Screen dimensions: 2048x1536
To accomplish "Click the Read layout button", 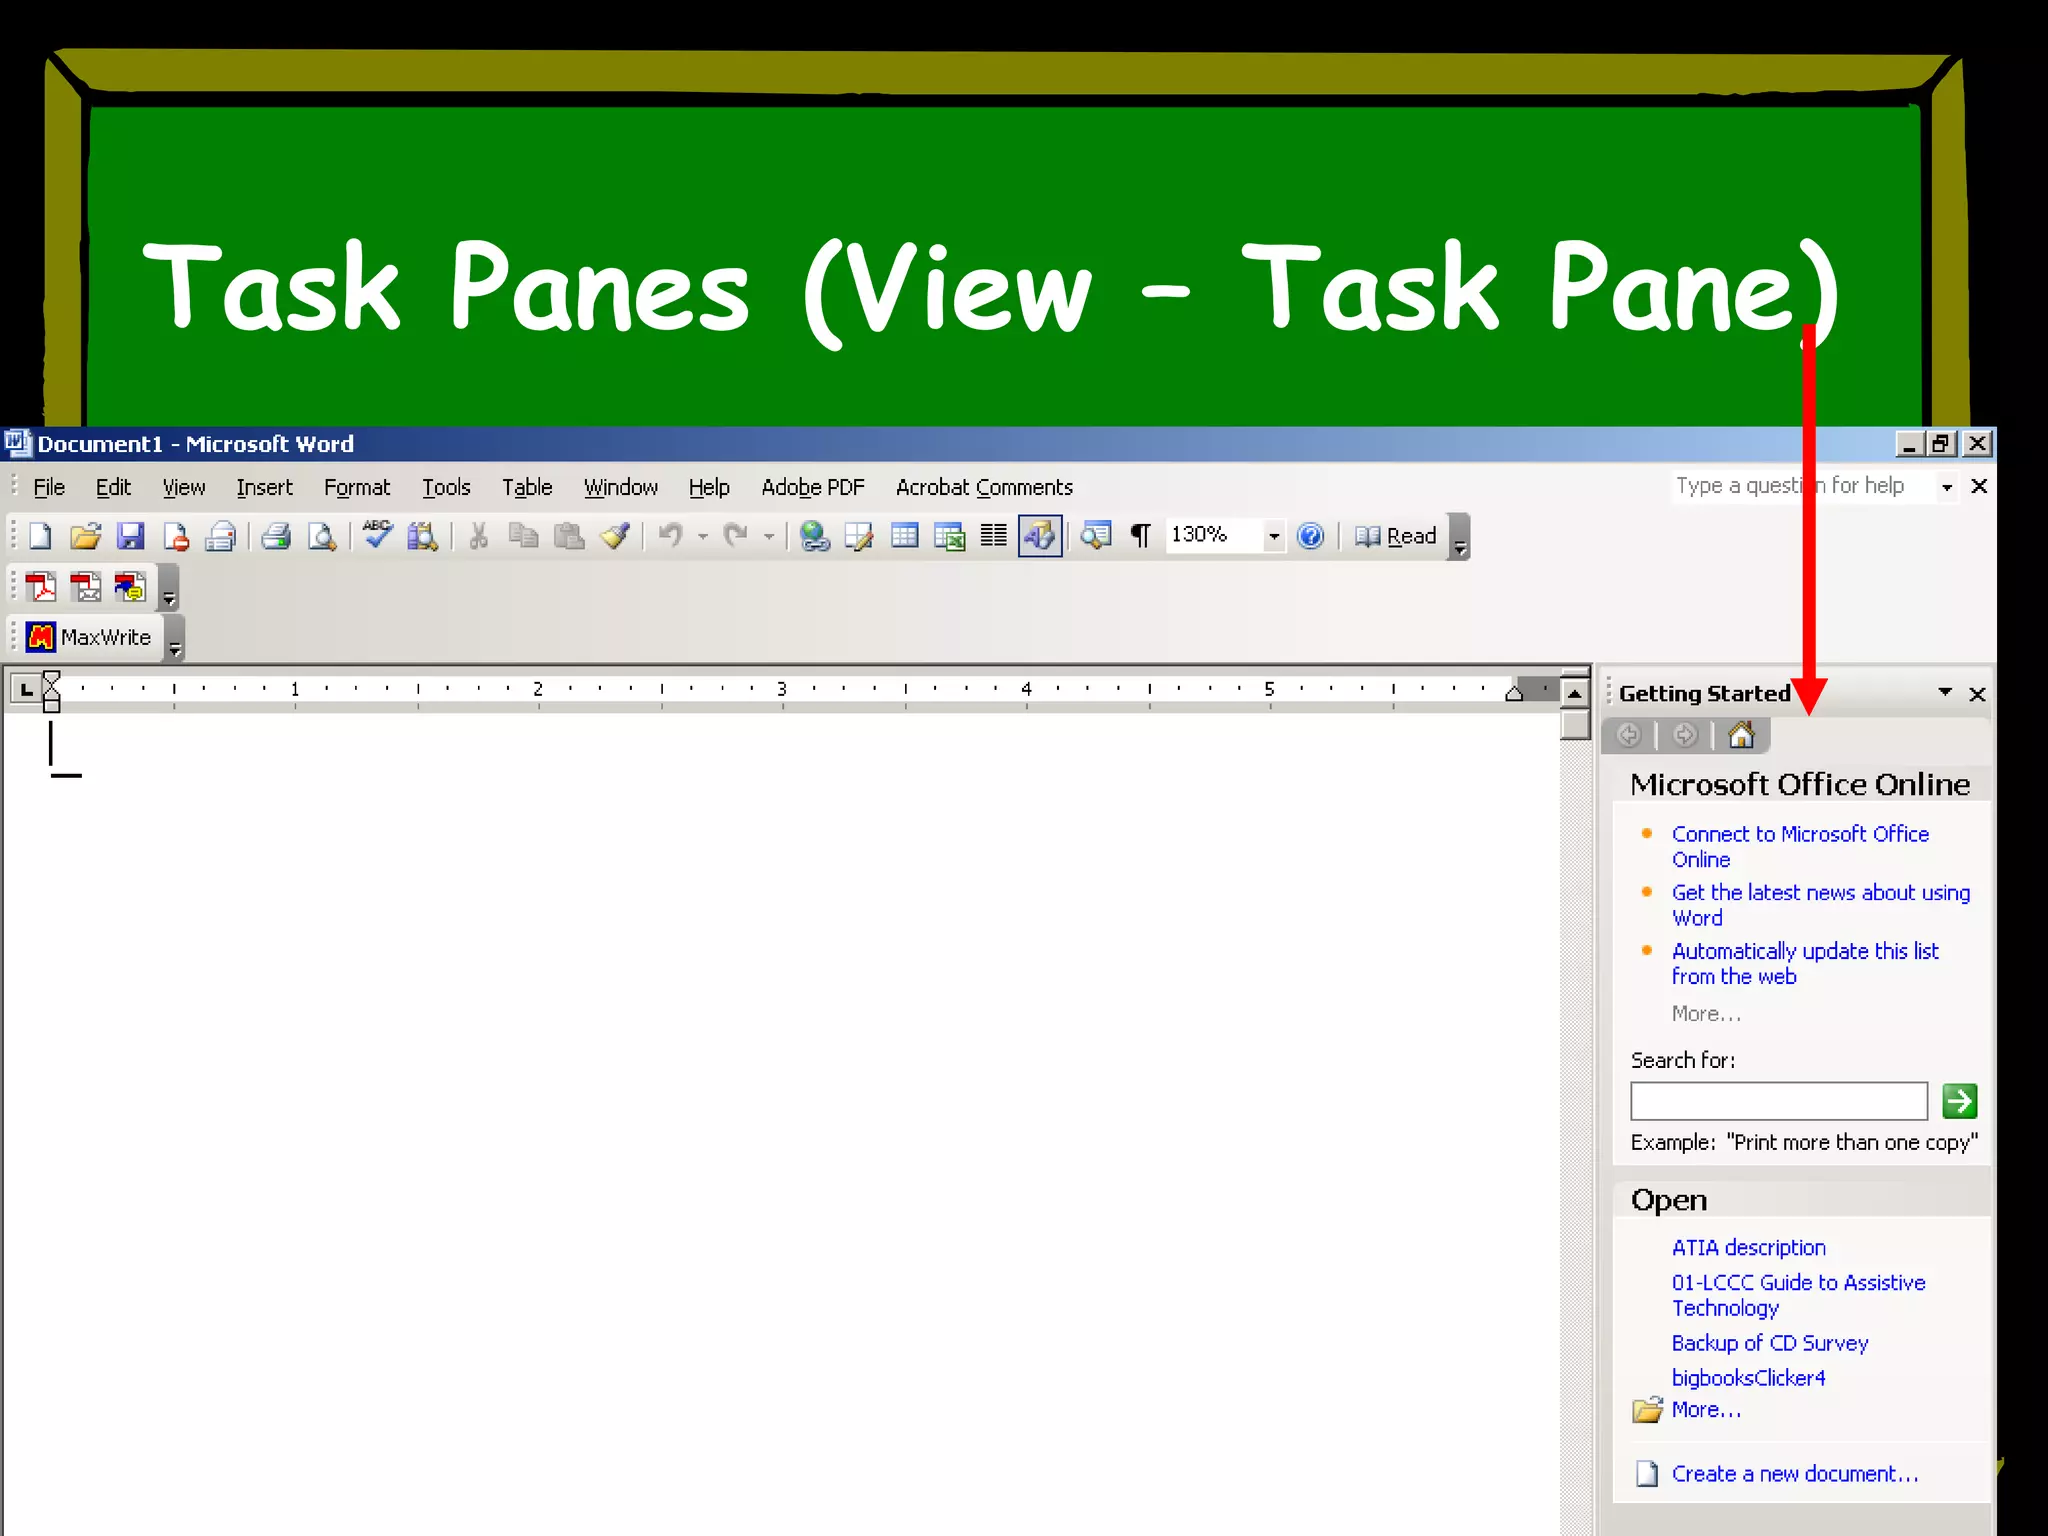I will (x=1396, y=536).
